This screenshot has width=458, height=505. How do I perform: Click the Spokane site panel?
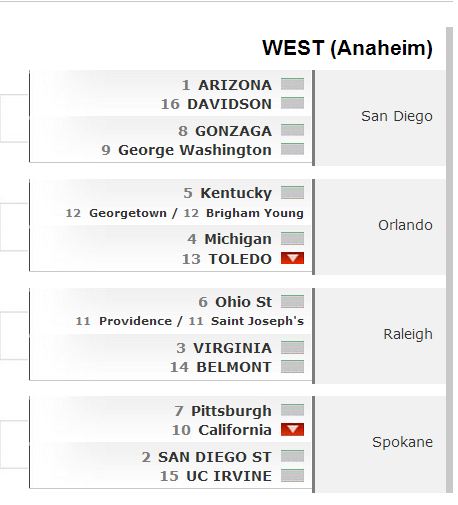coord(380,444)
